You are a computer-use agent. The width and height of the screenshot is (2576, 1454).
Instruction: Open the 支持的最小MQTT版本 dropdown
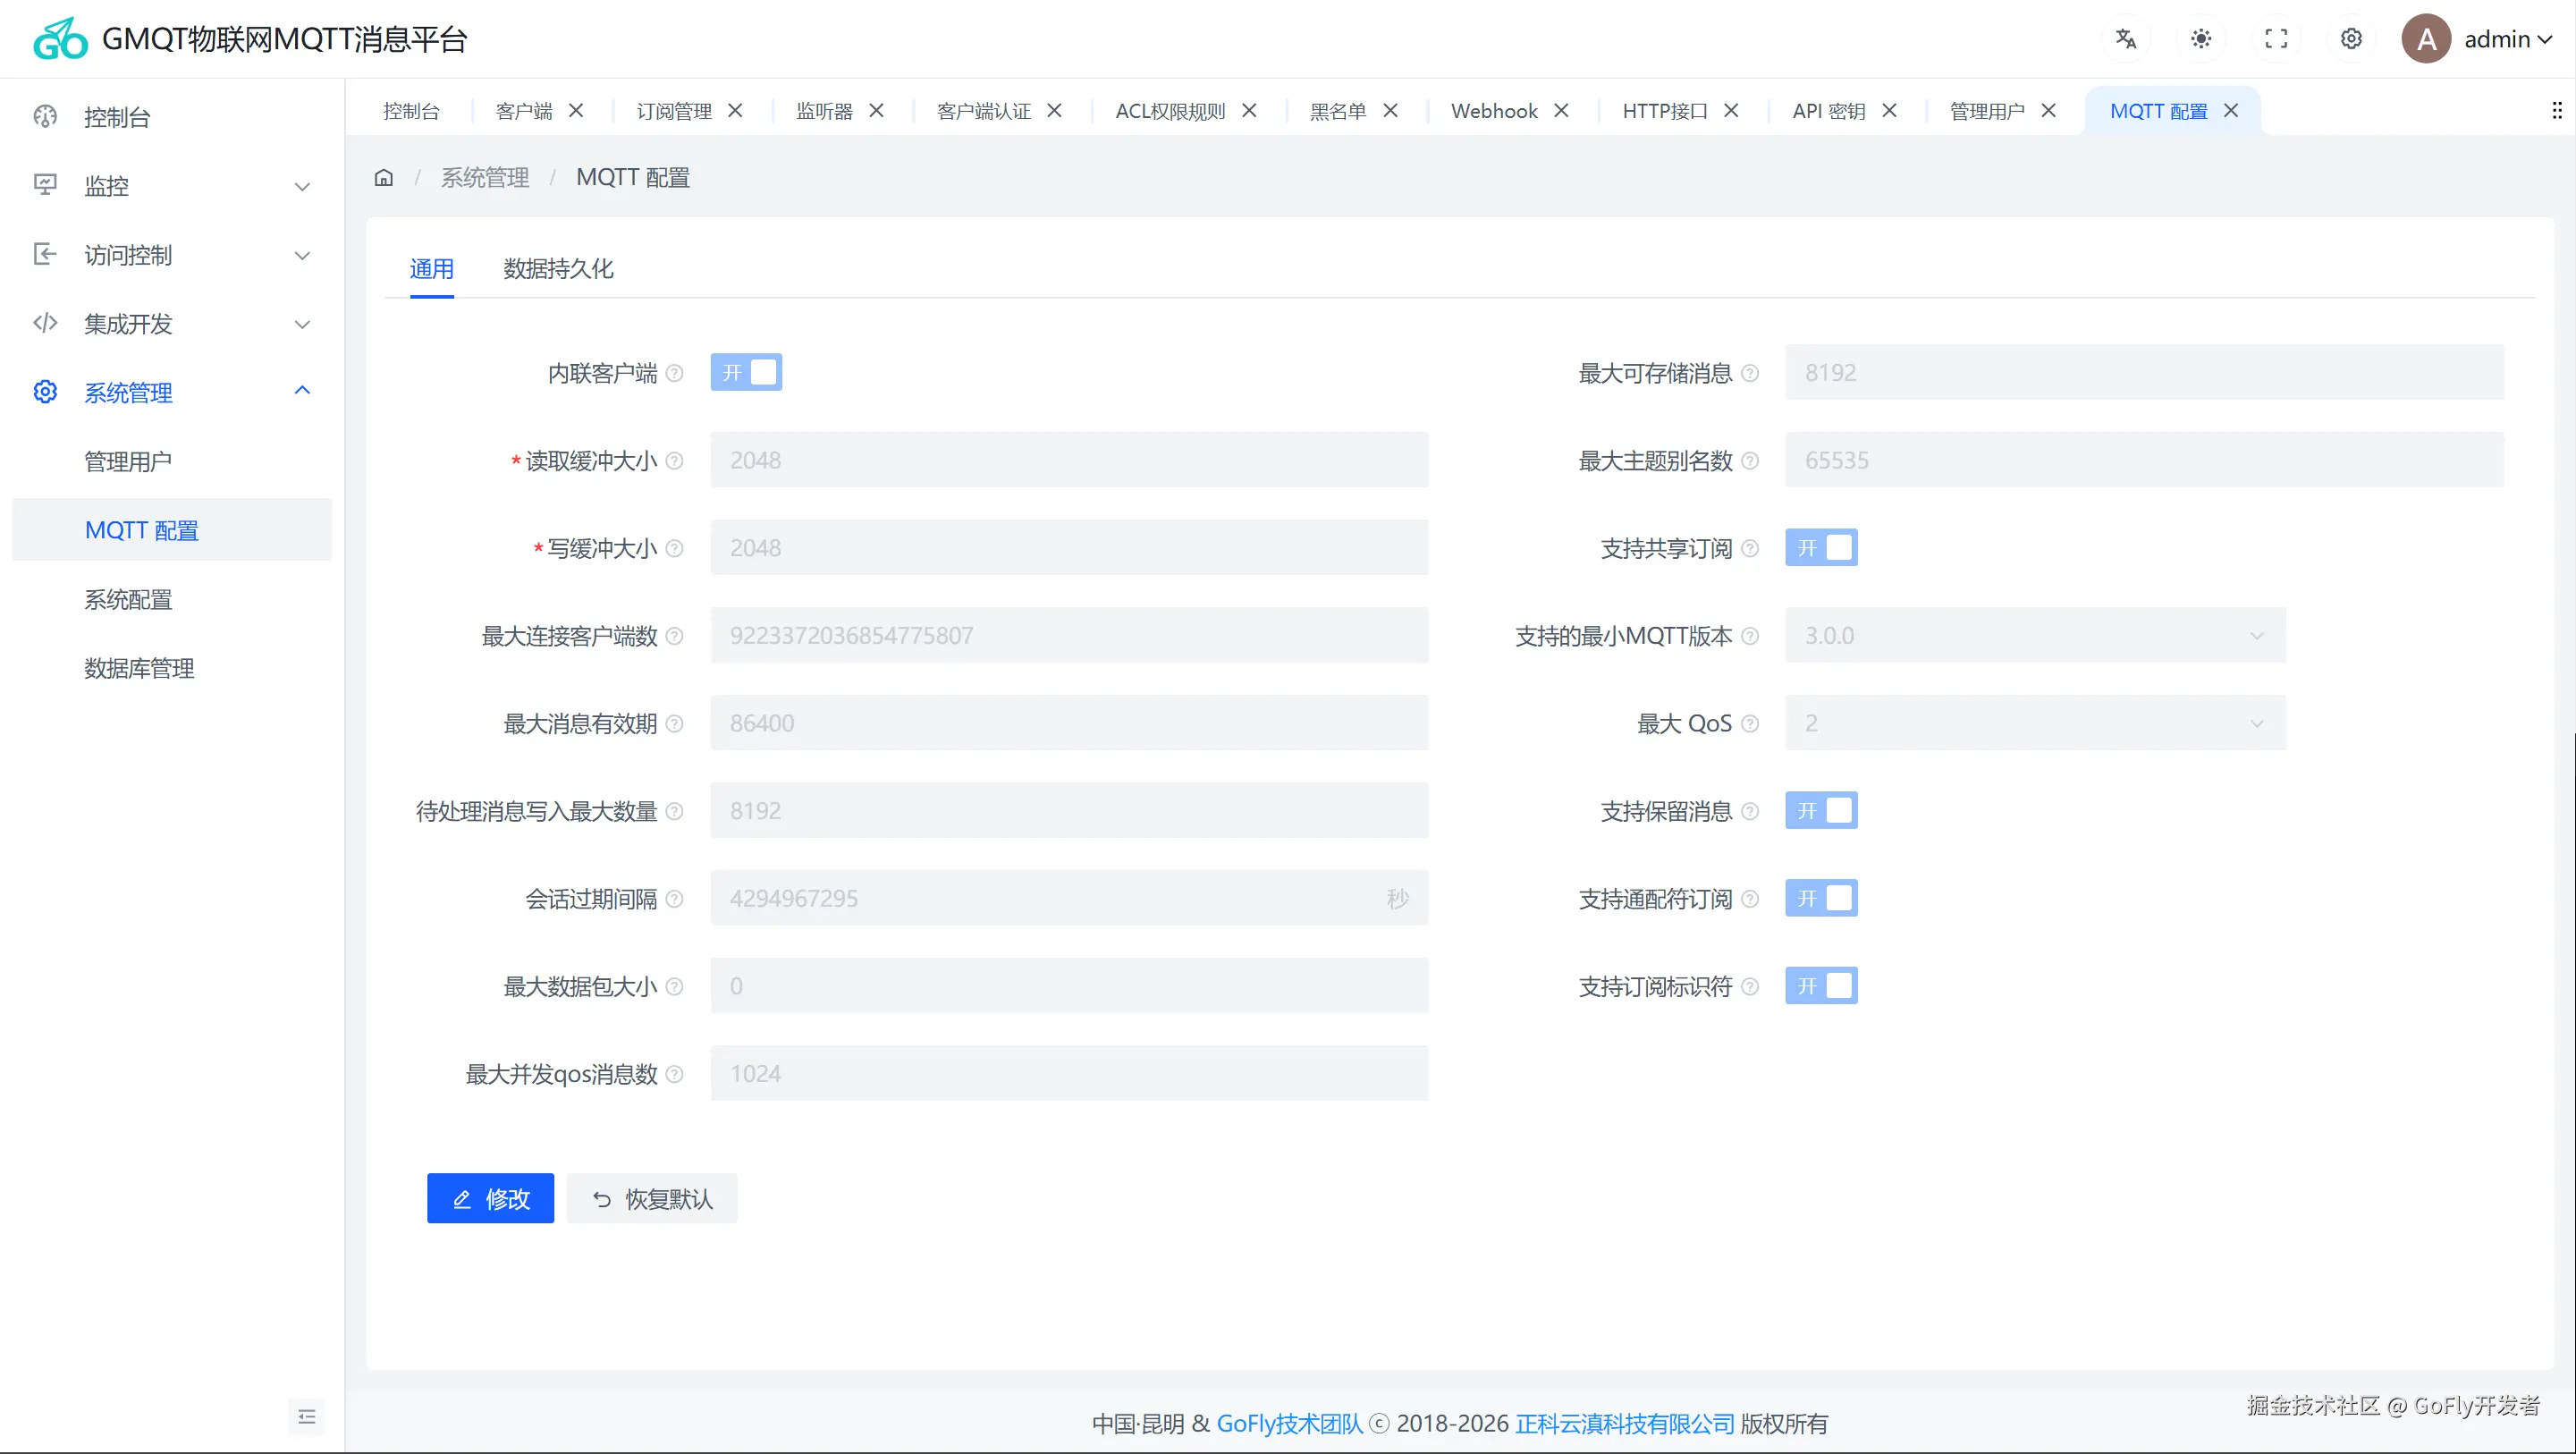pos(2035,636)
